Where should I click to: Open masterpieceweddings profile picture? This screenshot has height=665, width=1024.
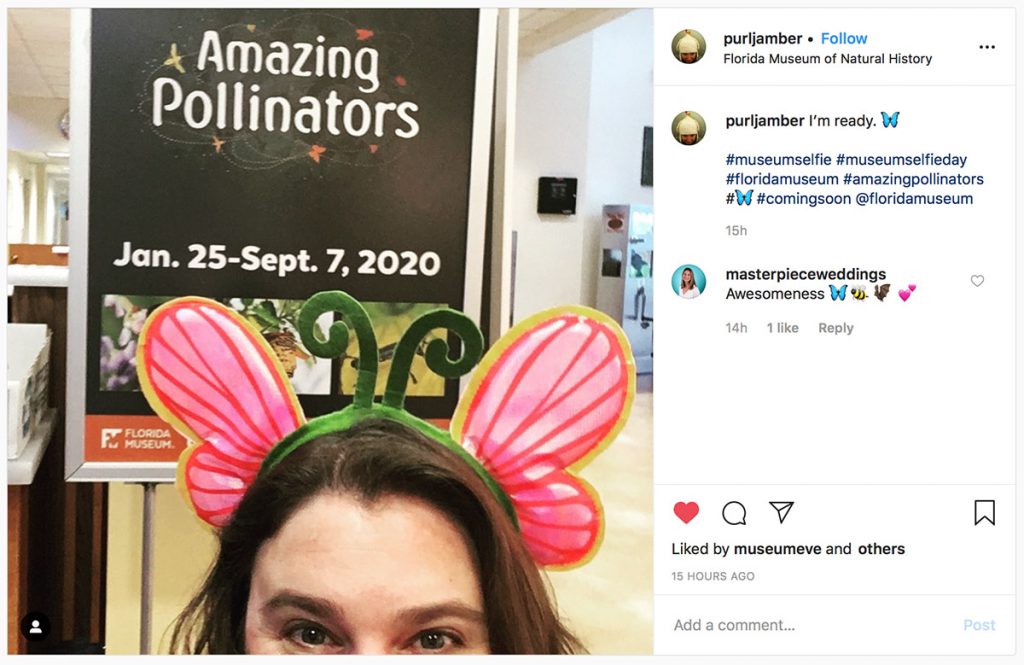688,282
